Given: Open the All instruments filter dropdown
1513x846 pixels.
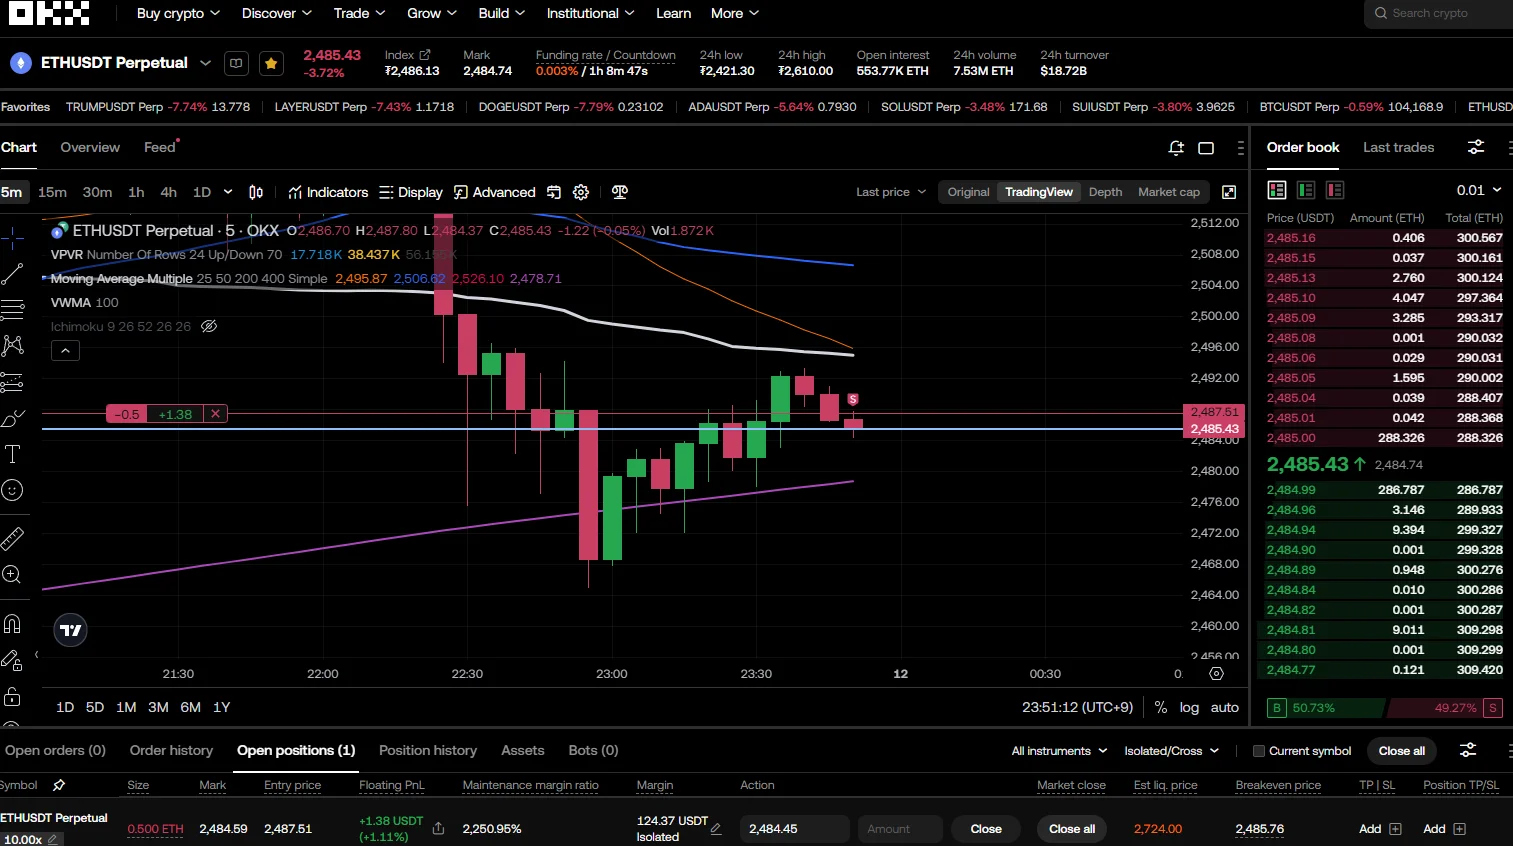Looking at the screenshot, I should pyautogui.click(x=1059, y=751).
